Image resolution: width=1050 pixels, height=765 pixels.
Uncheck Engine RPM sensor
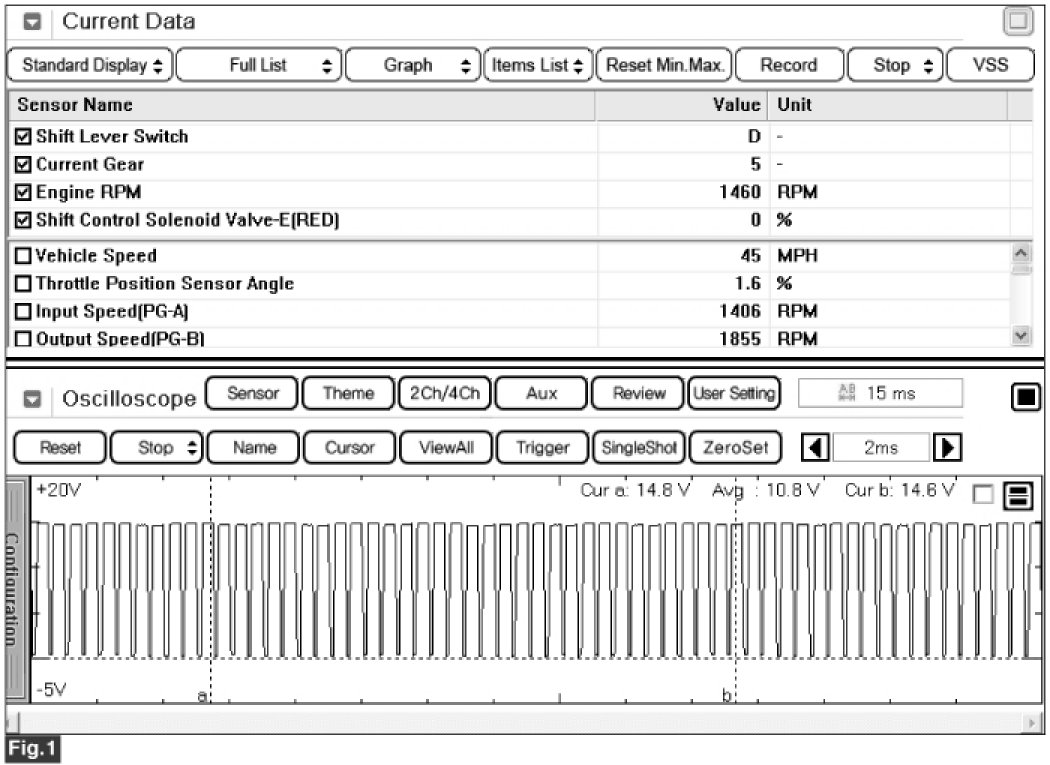[23, 192]
